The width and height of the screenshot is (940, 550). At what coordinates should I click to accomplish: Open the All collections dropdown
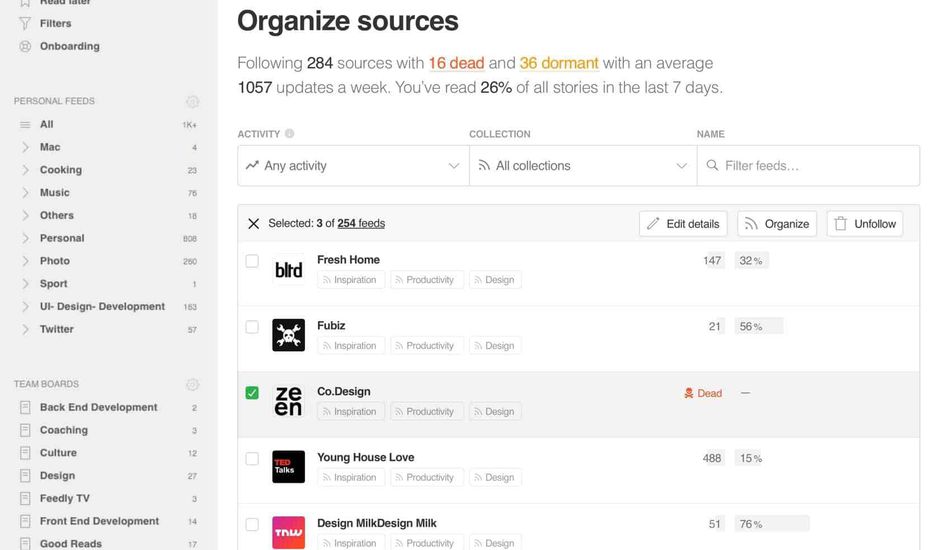pyautogui.click(x=583, y=166)
